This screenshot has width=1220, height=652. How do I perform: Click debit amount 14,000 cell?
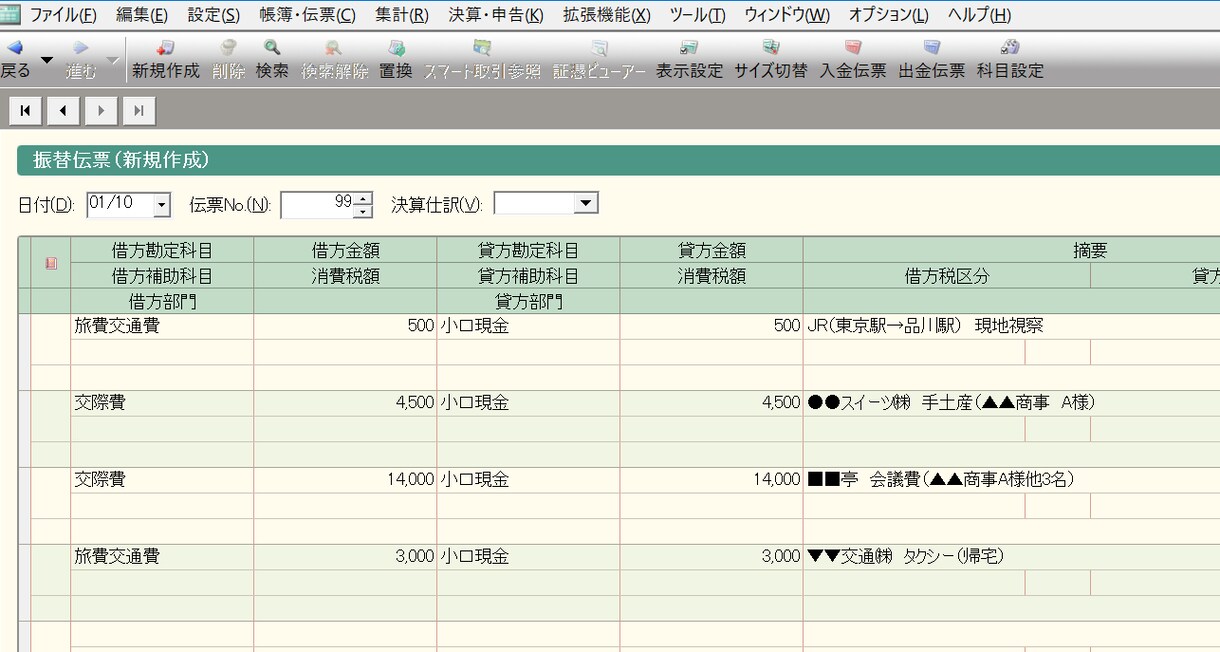345,480
